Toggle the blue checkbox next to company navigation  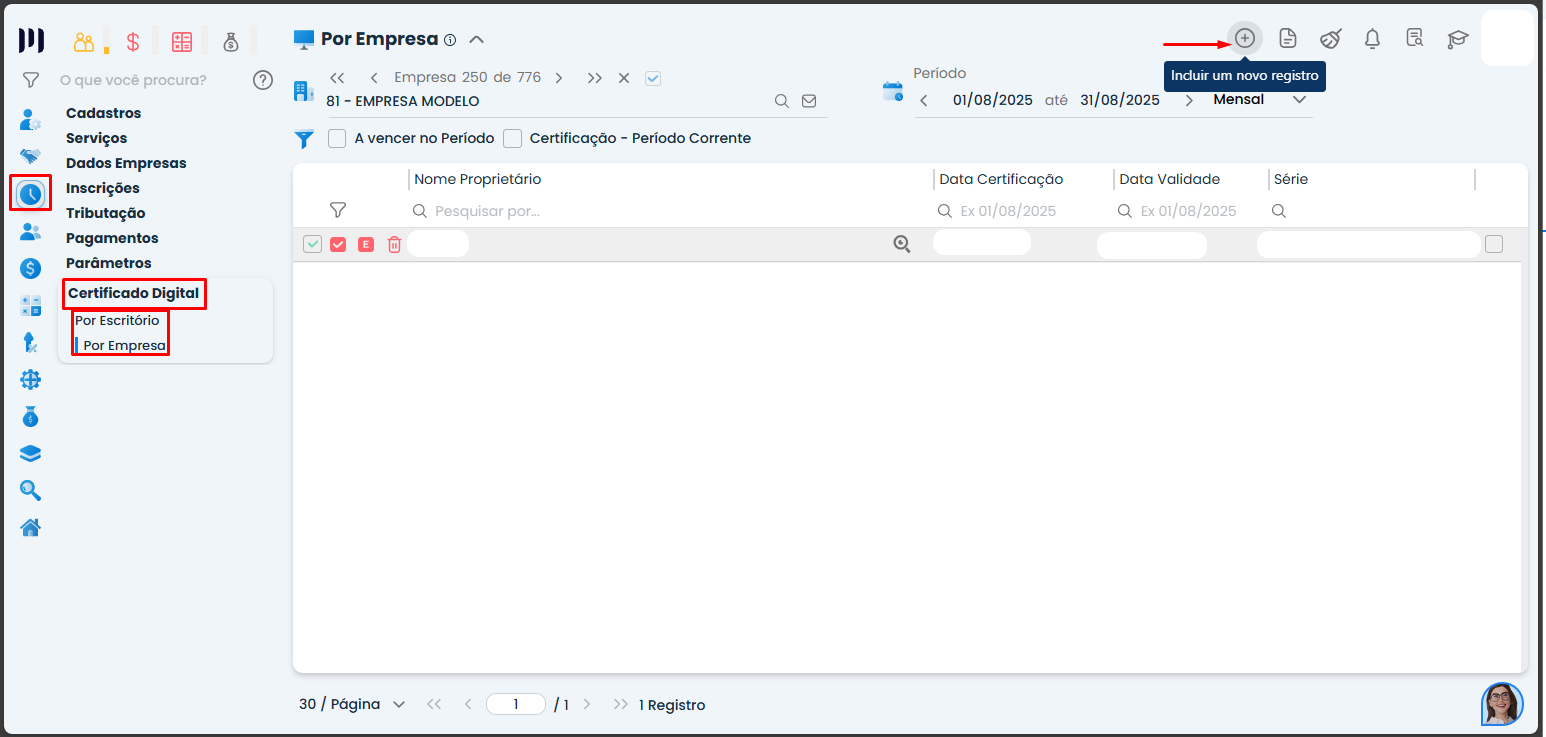pos(653,78)
